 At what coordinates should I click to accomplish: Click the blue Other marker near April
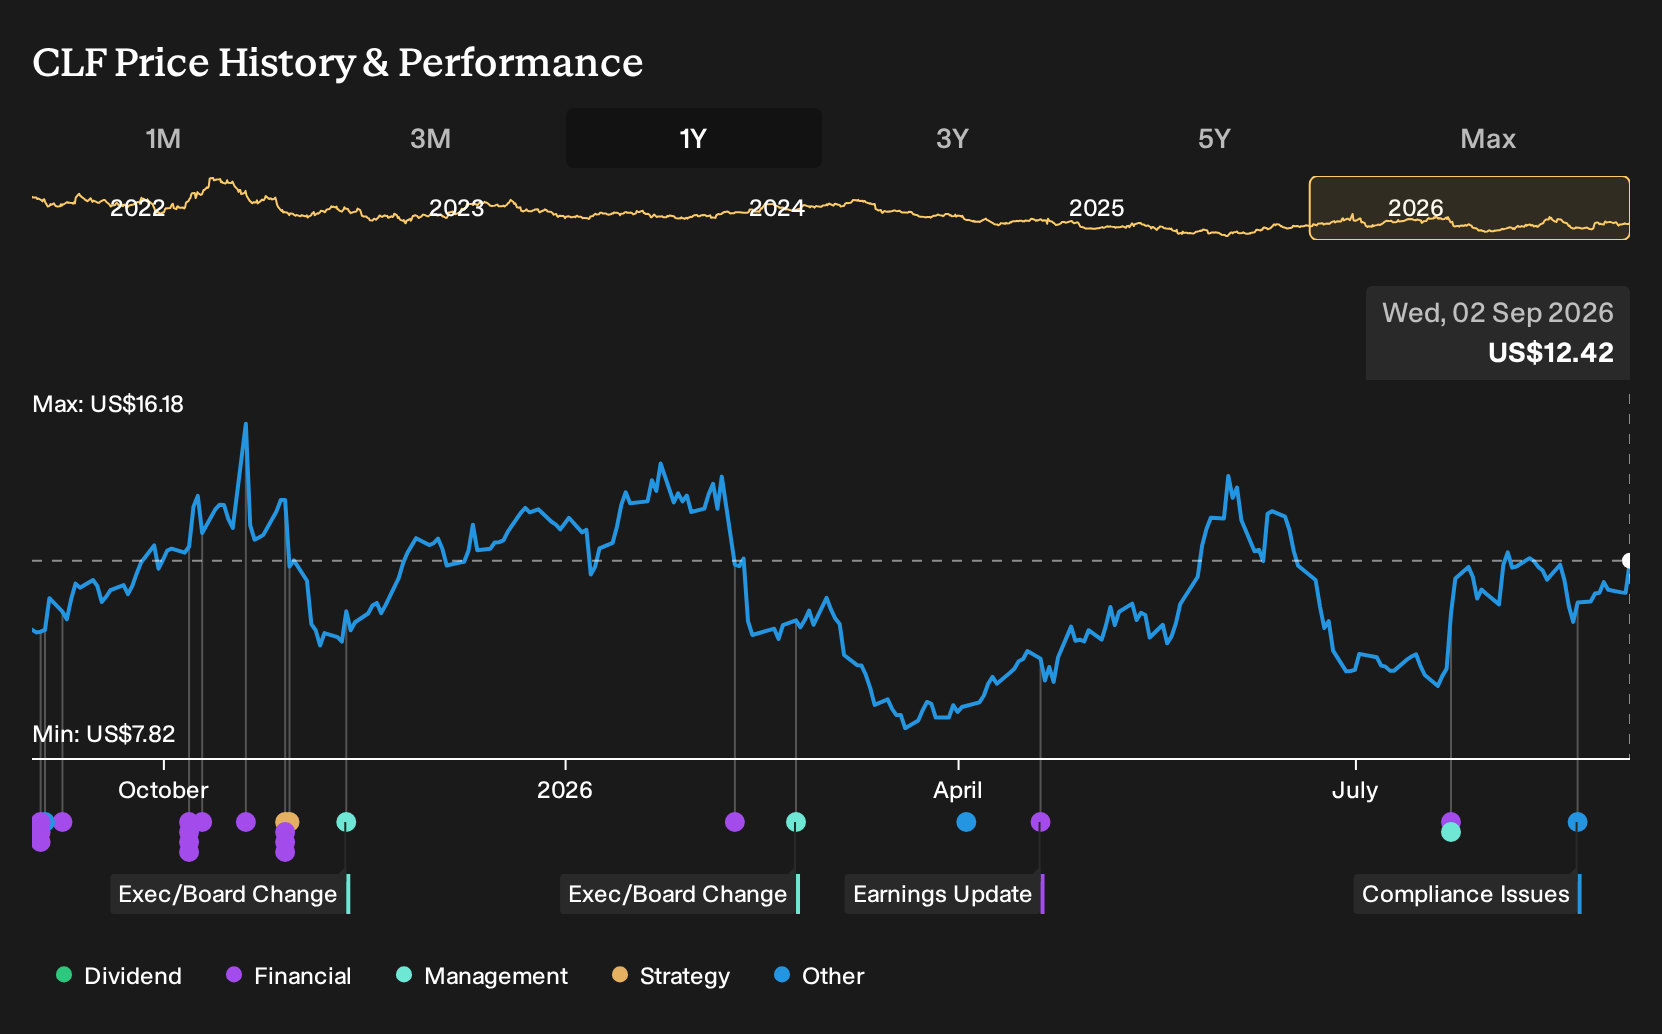966,822
